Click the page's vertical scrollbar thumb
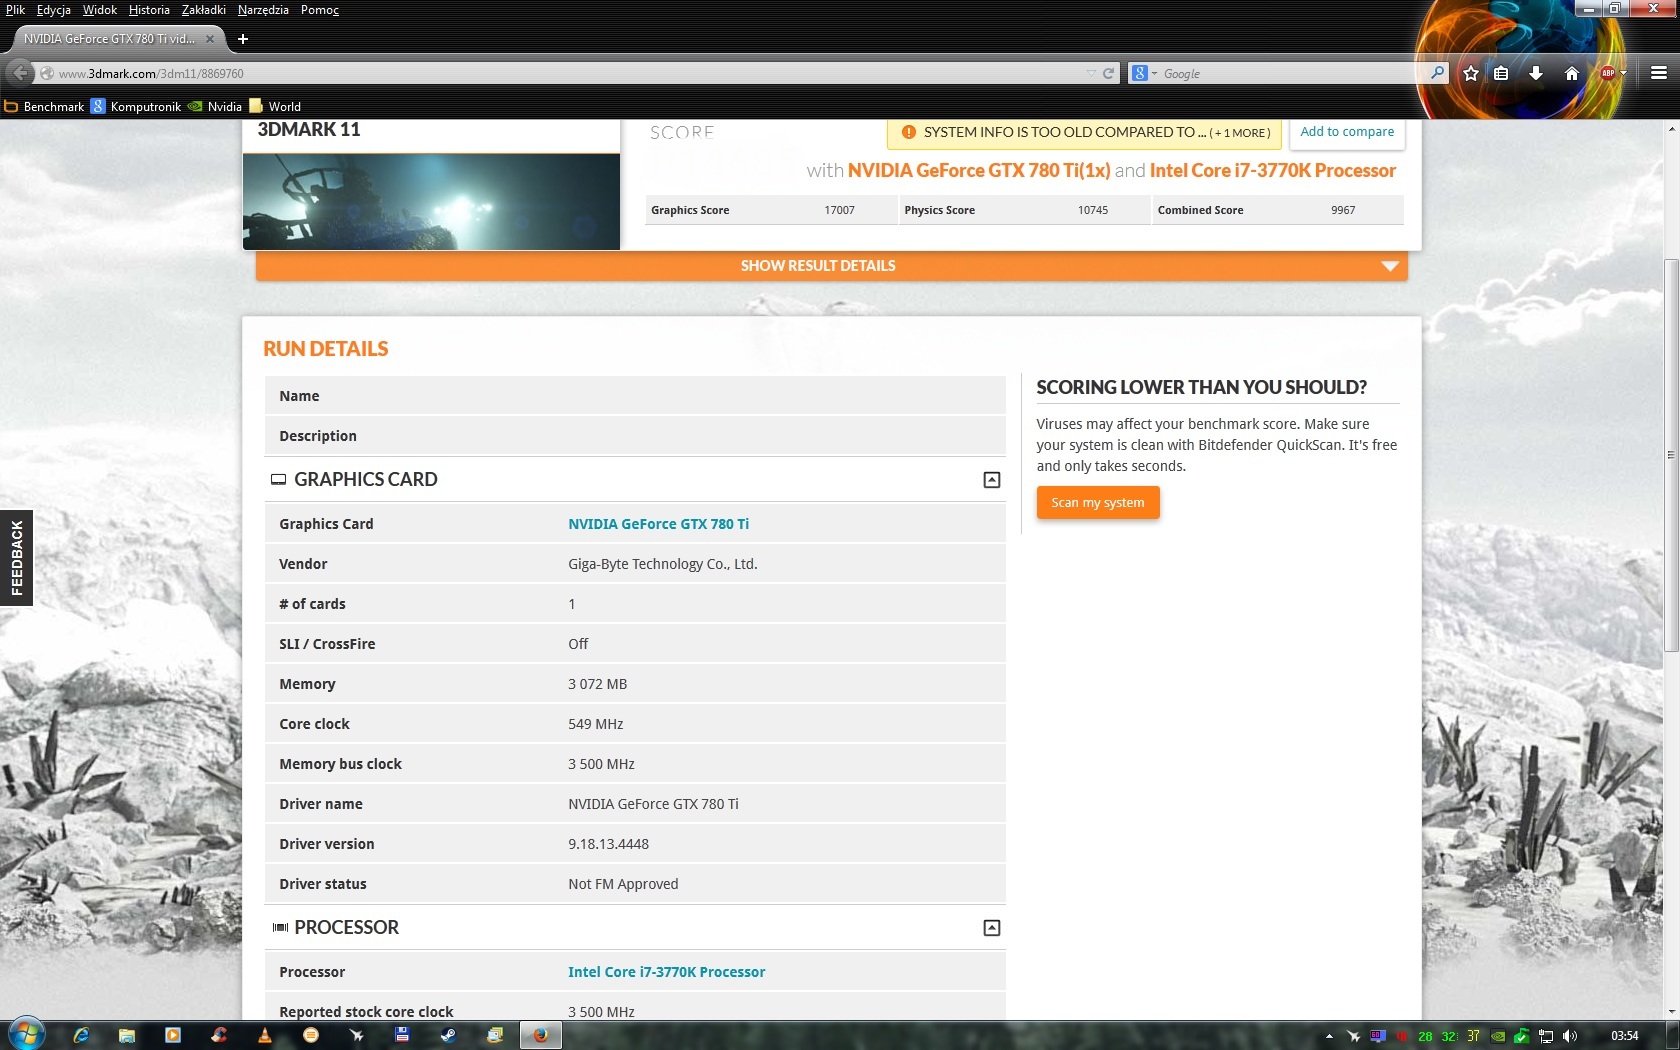The image size is (1680, 1050). [1671, 455]
